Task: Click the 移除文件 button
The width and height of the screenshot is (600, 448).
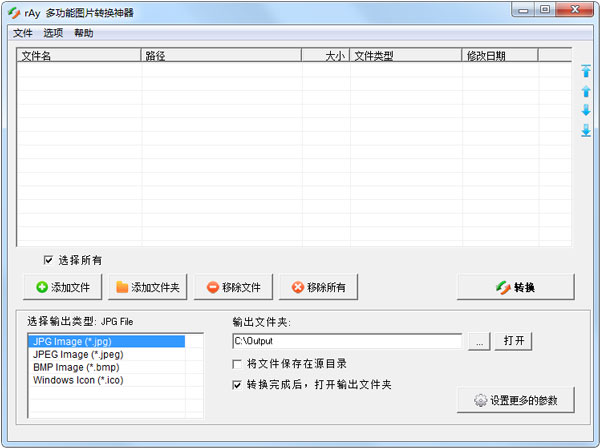Action: 233,287
